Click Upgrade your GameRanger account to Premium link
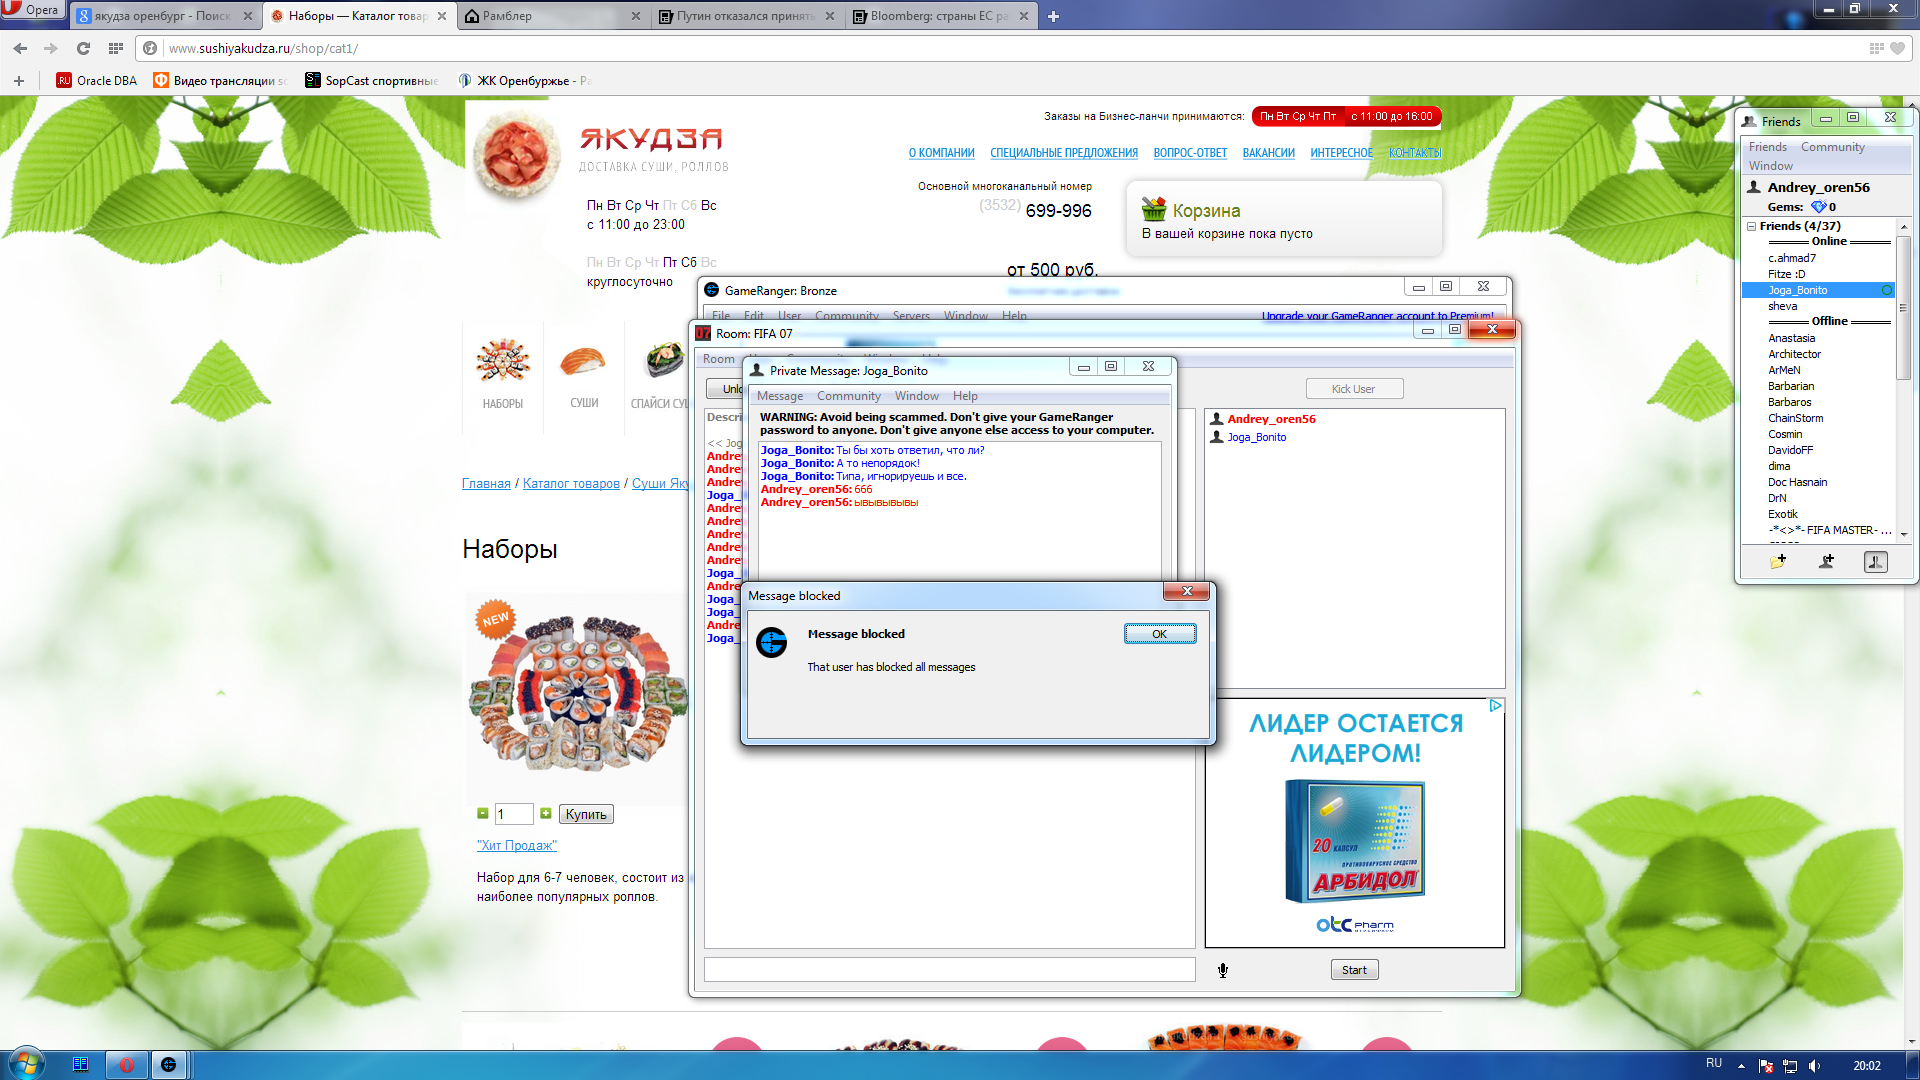This screenshot has width=1920, height=1080. point(1377,316)
